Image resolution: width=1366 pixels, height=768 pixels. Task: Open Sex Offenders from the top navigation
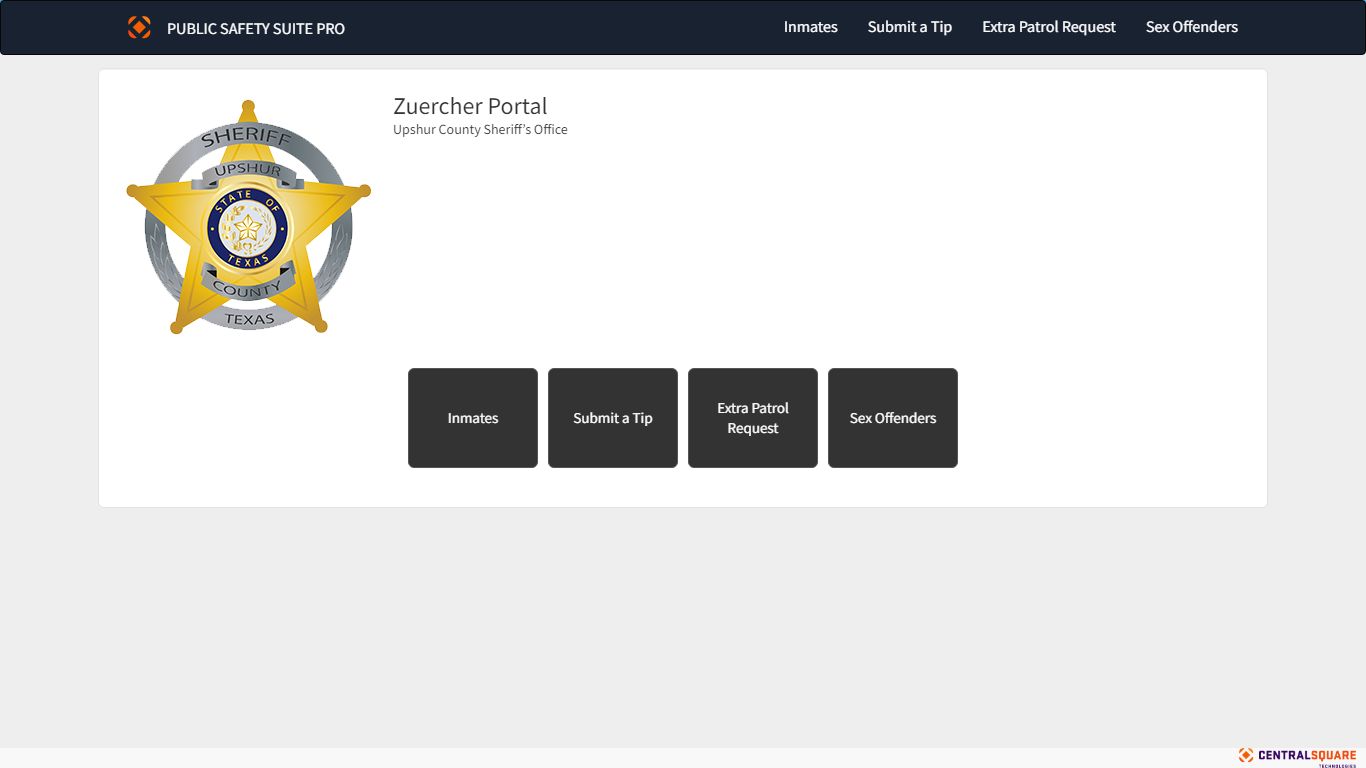[x=1192, y=27]
